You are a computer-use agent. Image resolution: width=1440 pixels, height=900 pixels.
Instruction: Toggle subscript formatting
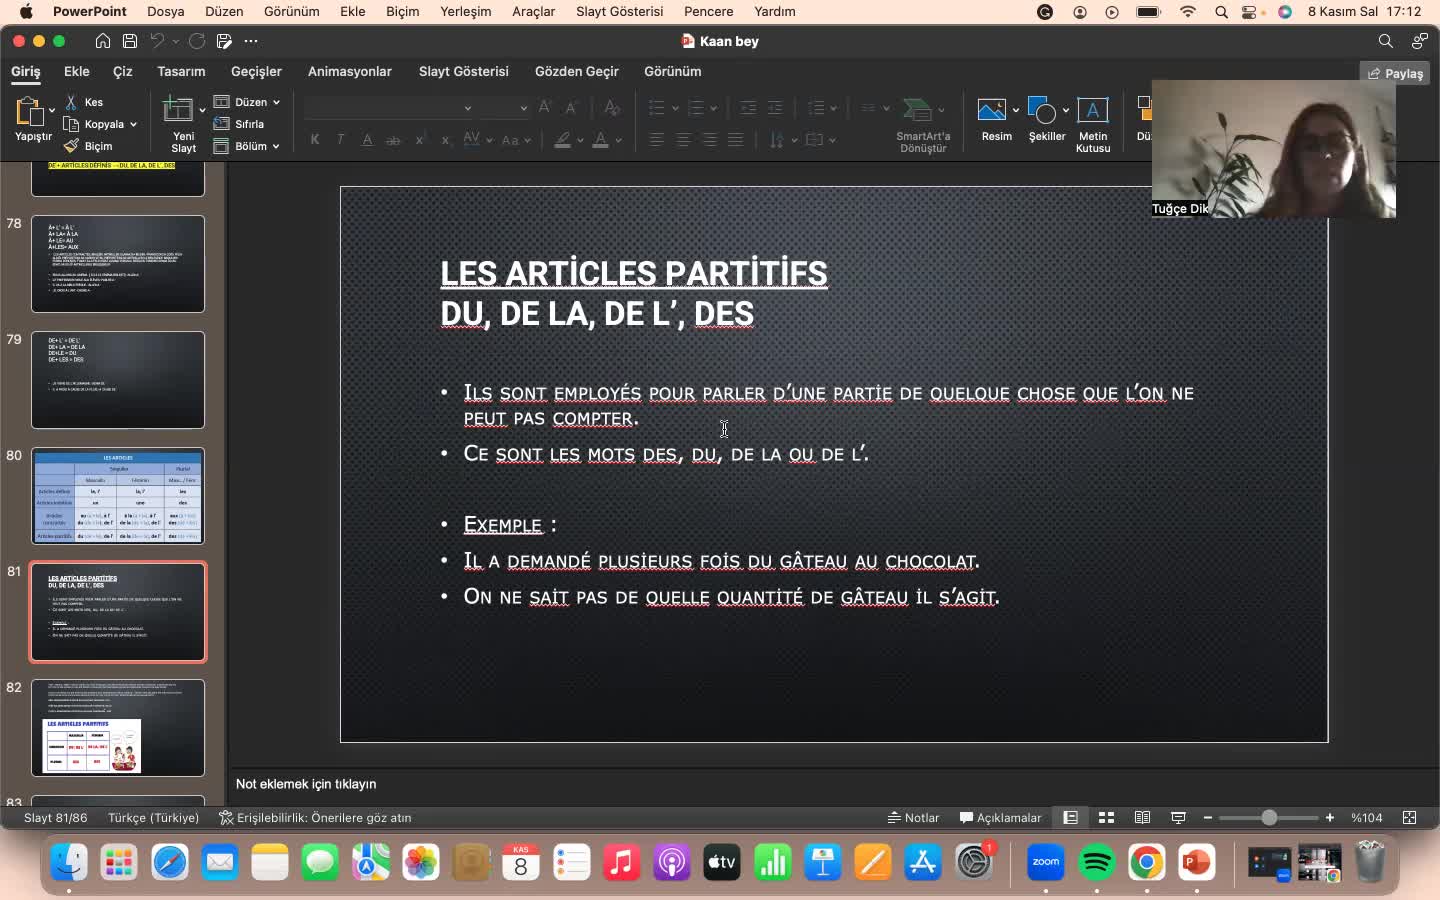446,140
